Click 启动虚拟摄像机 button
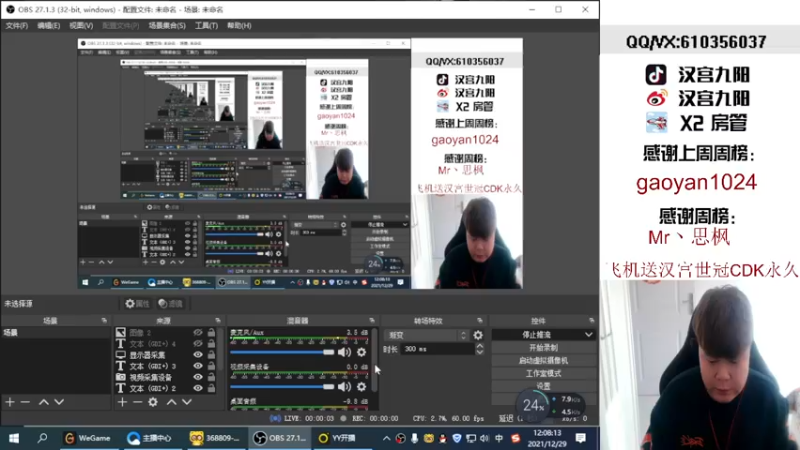This screenshot has width=800, height=450. [x=543, y=360]
